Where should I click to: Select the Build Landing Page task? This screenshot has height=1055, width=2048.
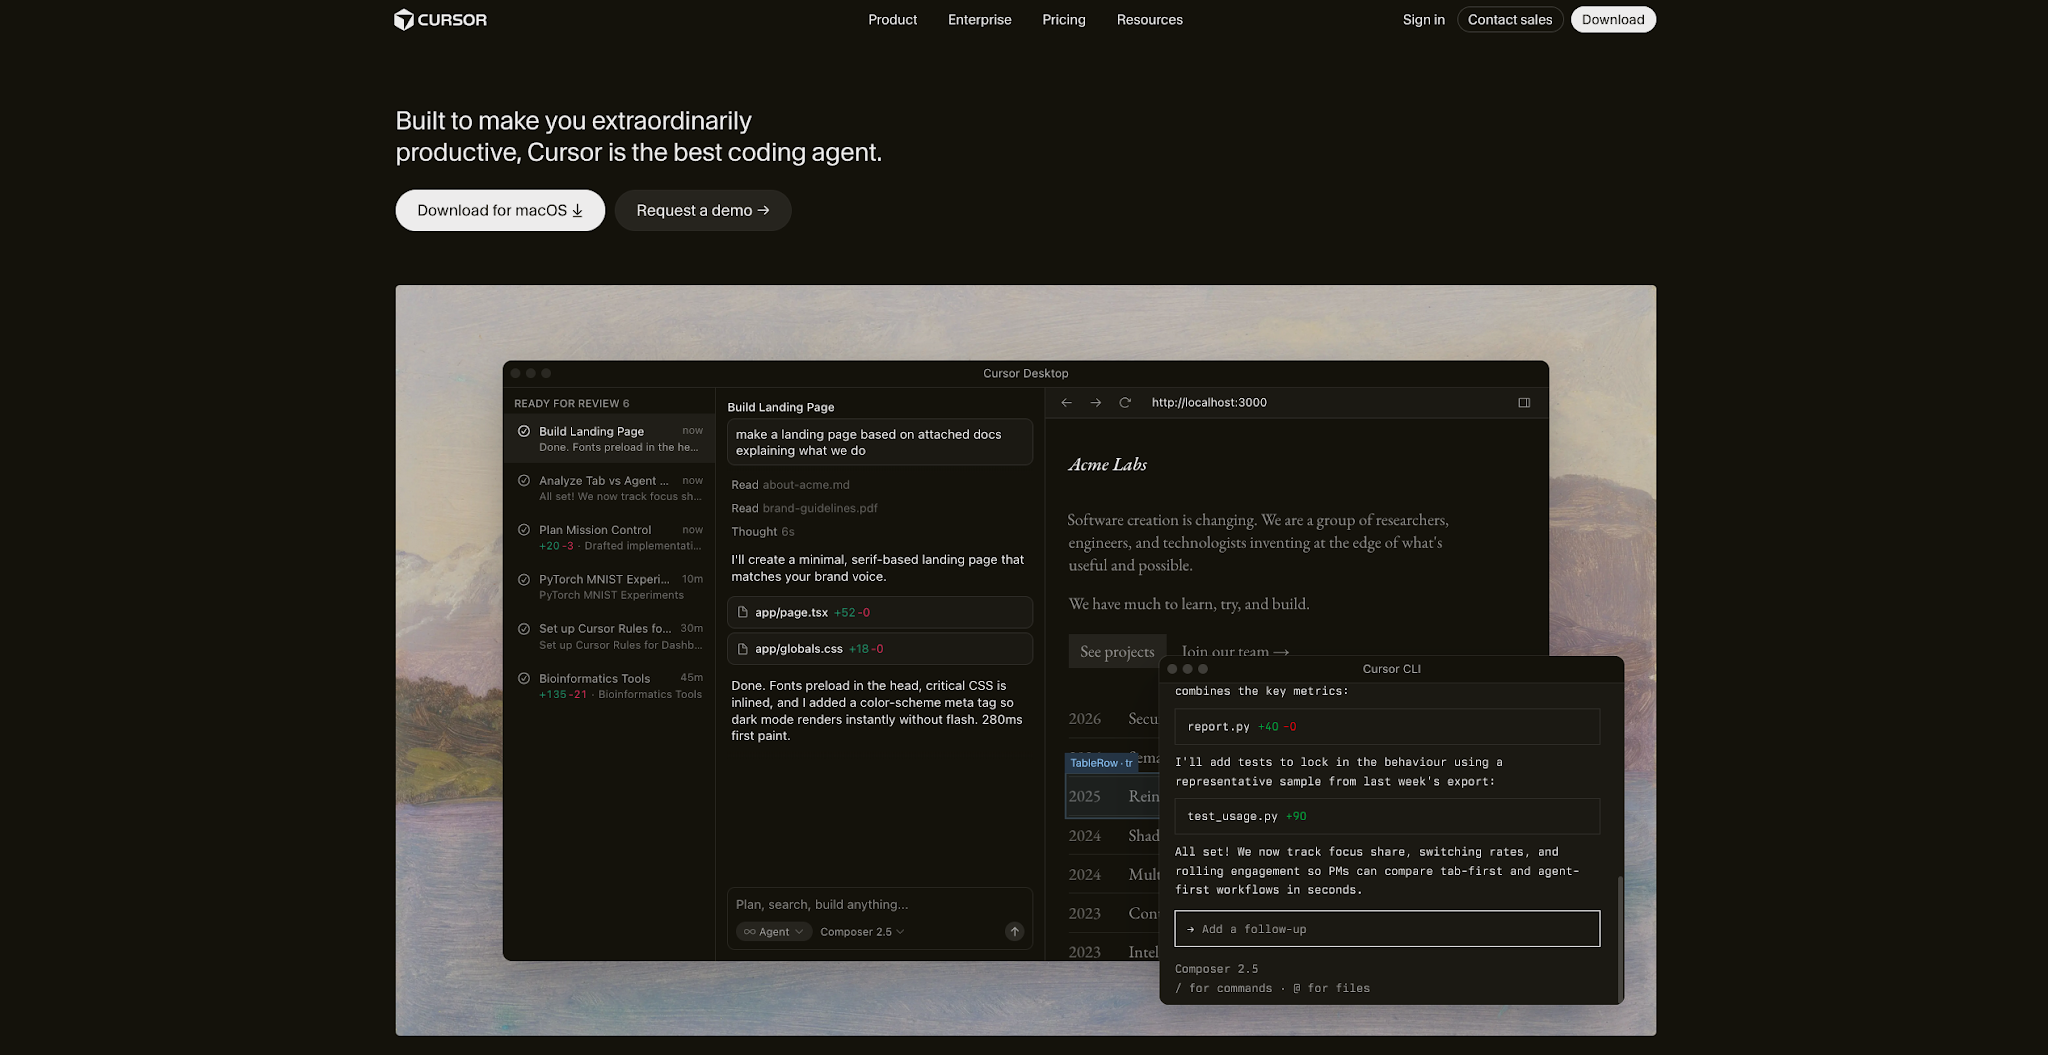click(610, 438)
